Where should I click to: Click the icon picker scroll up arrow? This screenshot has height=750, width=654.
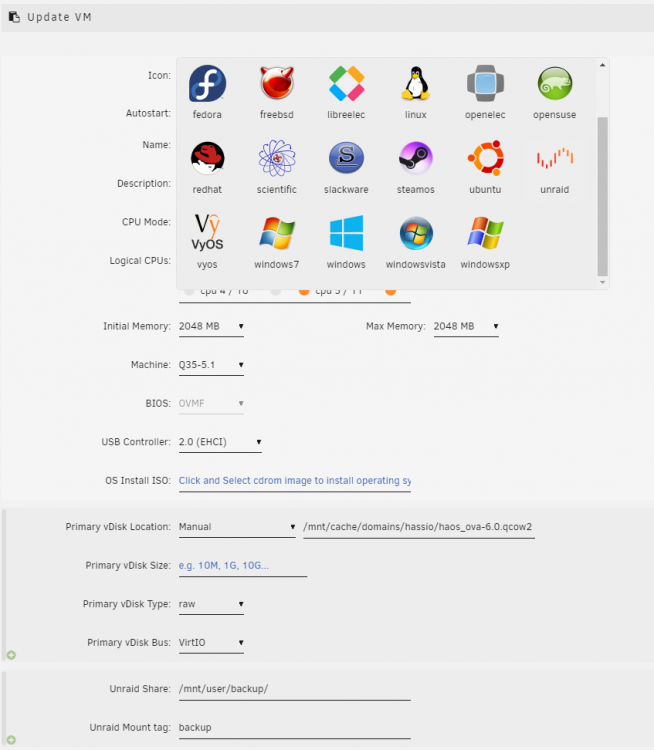[602, 65]
